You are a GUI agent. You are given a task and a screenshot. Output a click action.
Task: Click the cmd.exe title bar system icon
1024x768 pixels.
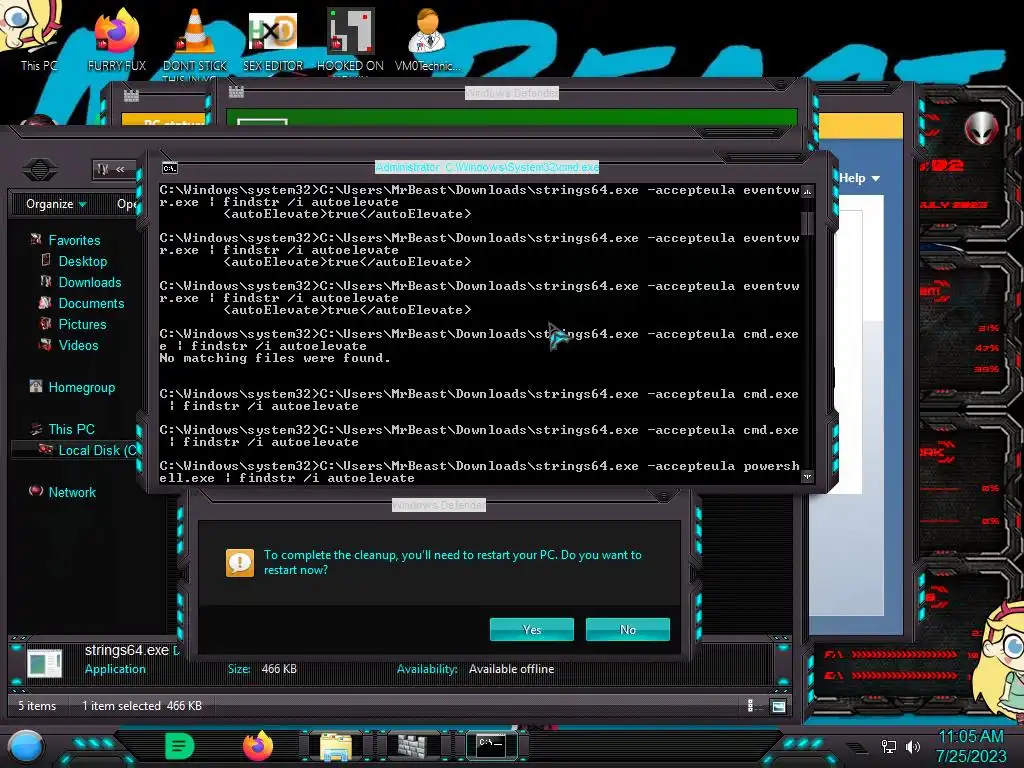pyautogui.click(x=170, y=168)
